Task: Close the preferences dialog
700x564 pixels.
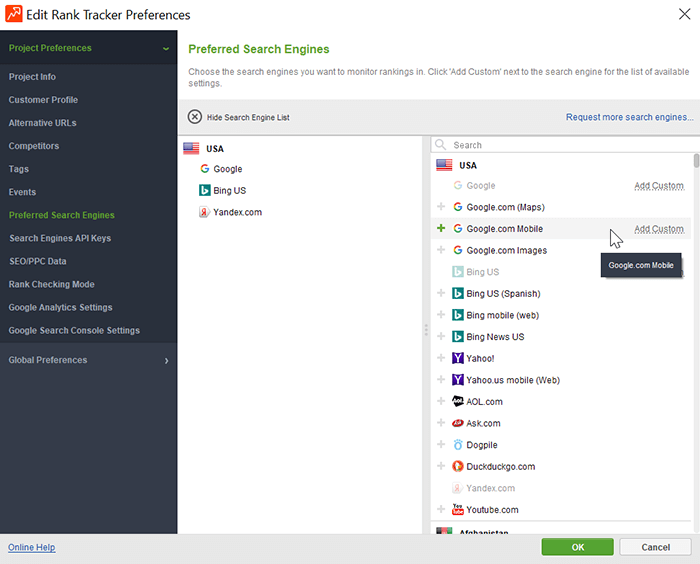Action: coord(684,14)
